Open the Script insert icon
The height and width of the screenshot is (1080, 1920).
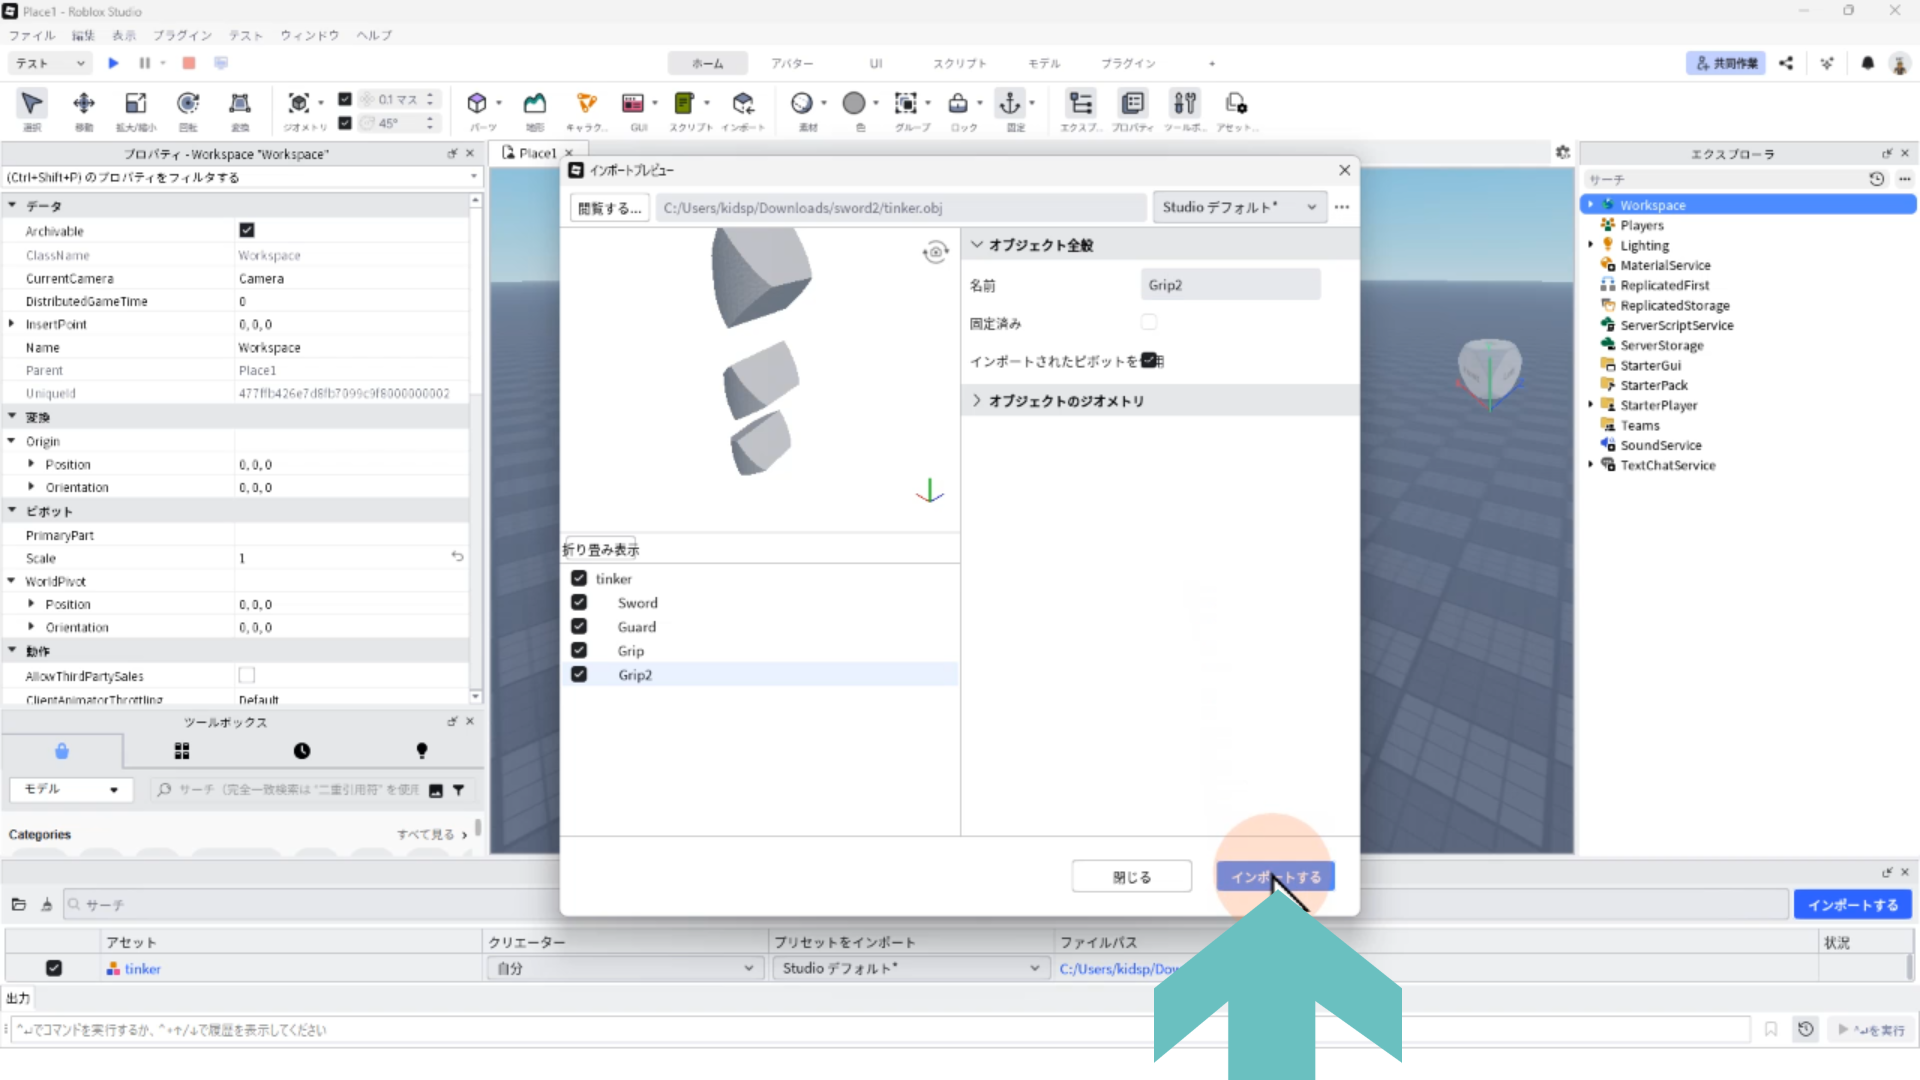[x=685, y=104]
